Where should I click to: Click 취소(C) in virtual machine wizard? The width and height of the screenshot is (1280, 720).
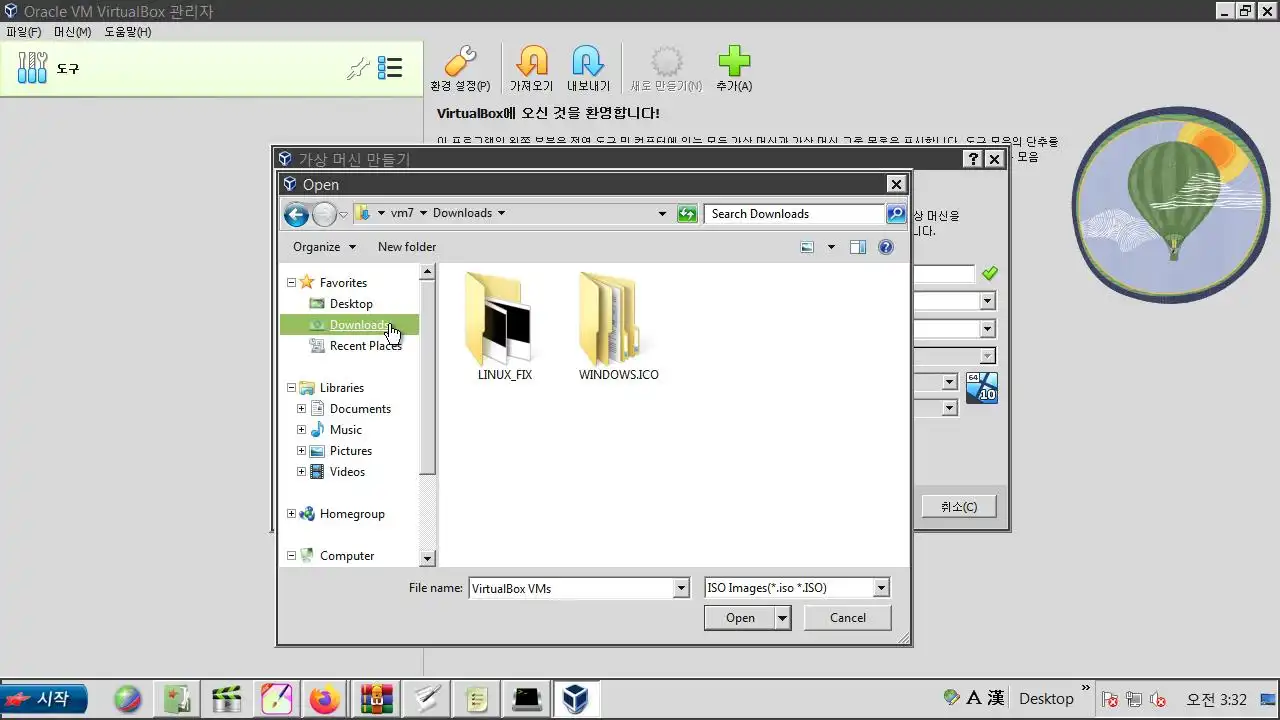click(x=959, y=507)
